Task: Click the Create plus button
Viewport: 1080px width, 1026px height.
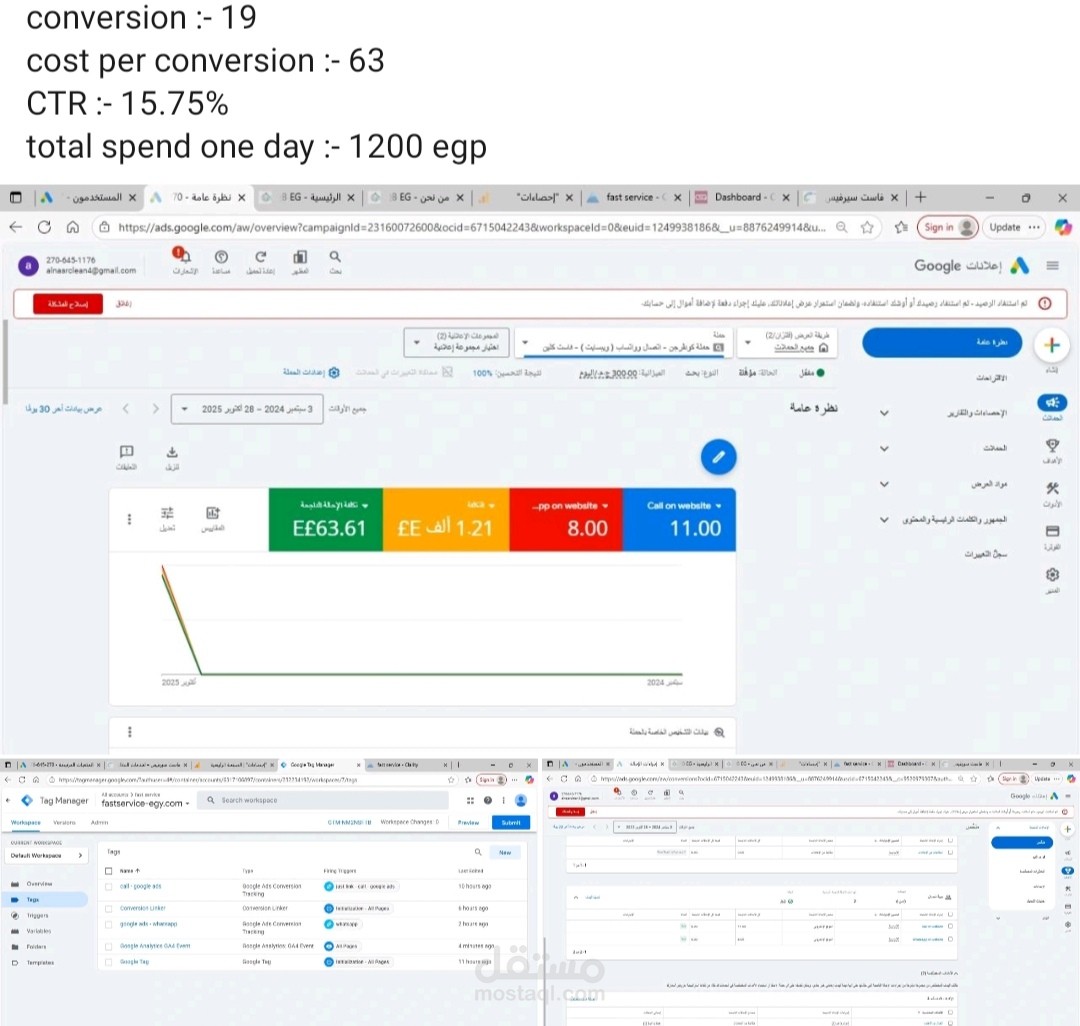Action: point(1052,345)
